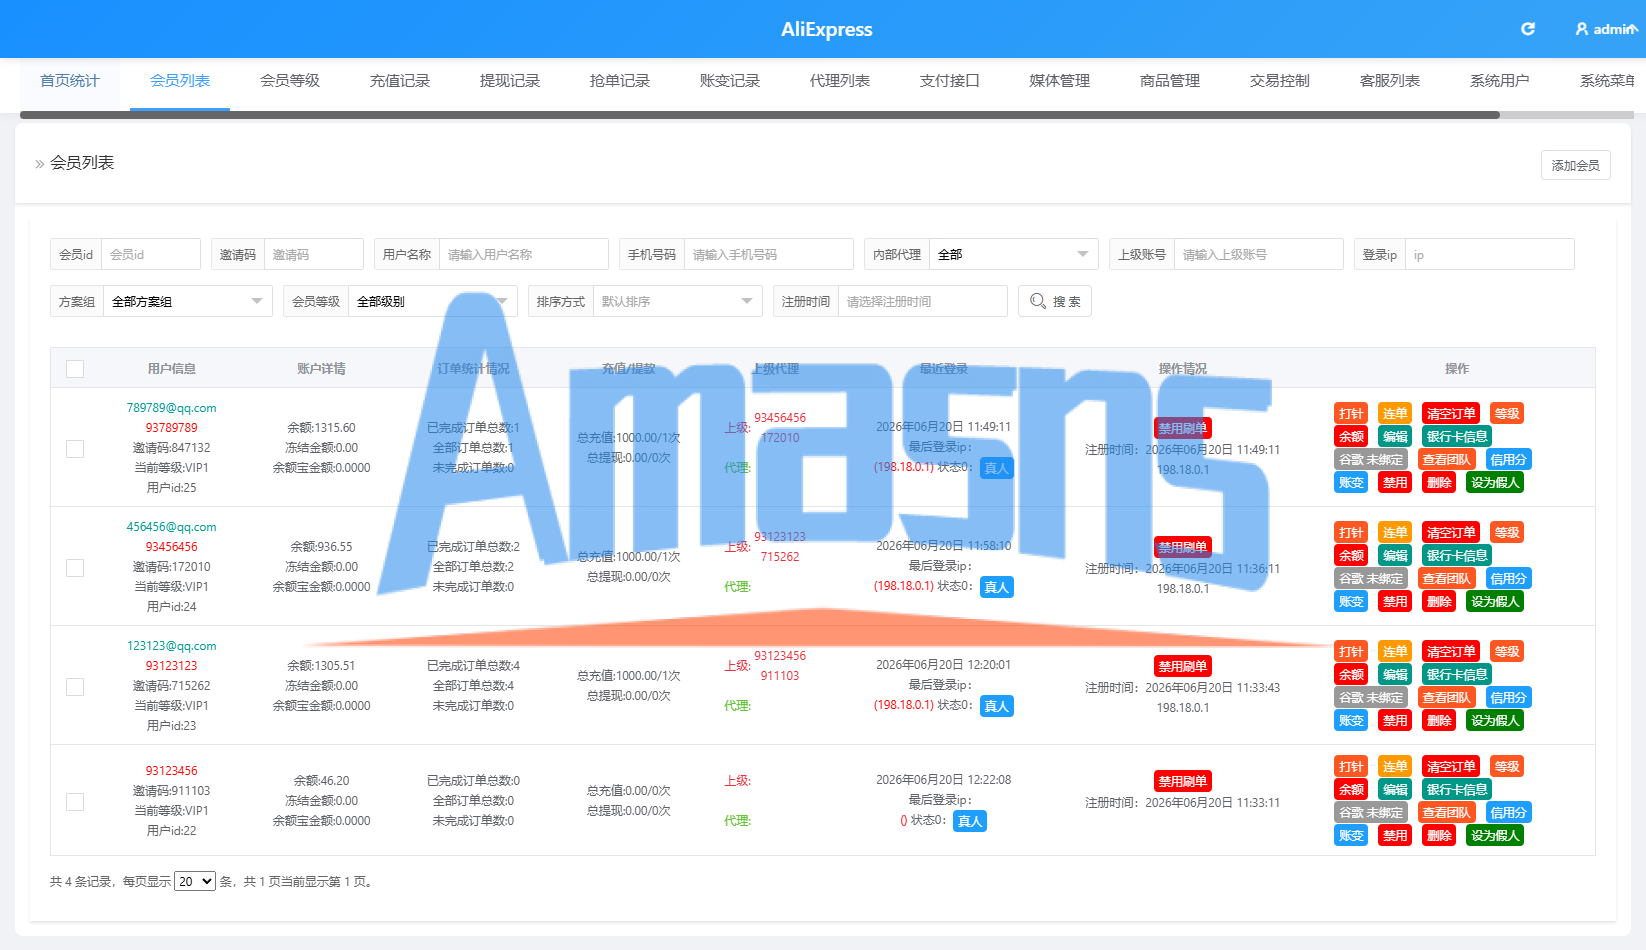Click 连单 for user 789789@qq.com
Image resolution: width=1646 pixels, height=950 pixels.
pyautogui.click(x=1395, y=414)
